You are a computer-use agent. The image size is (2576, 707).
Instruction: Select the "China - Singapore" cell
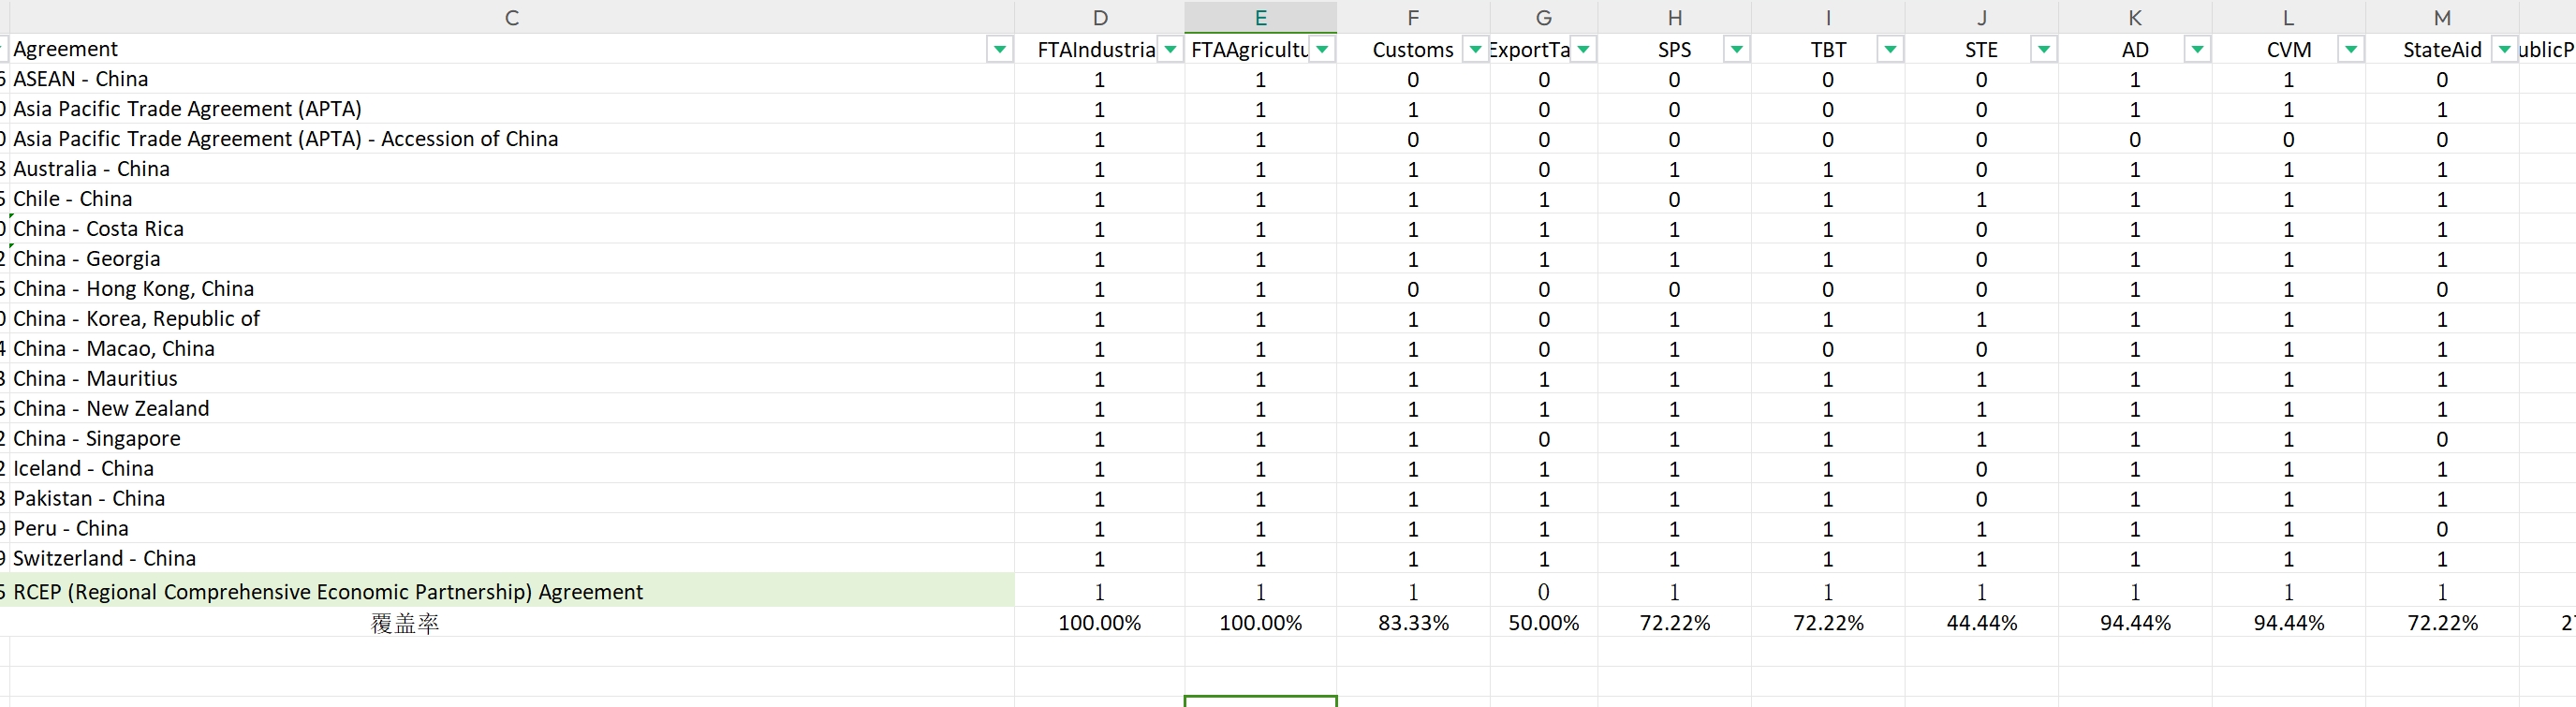(x=511, y=439)
